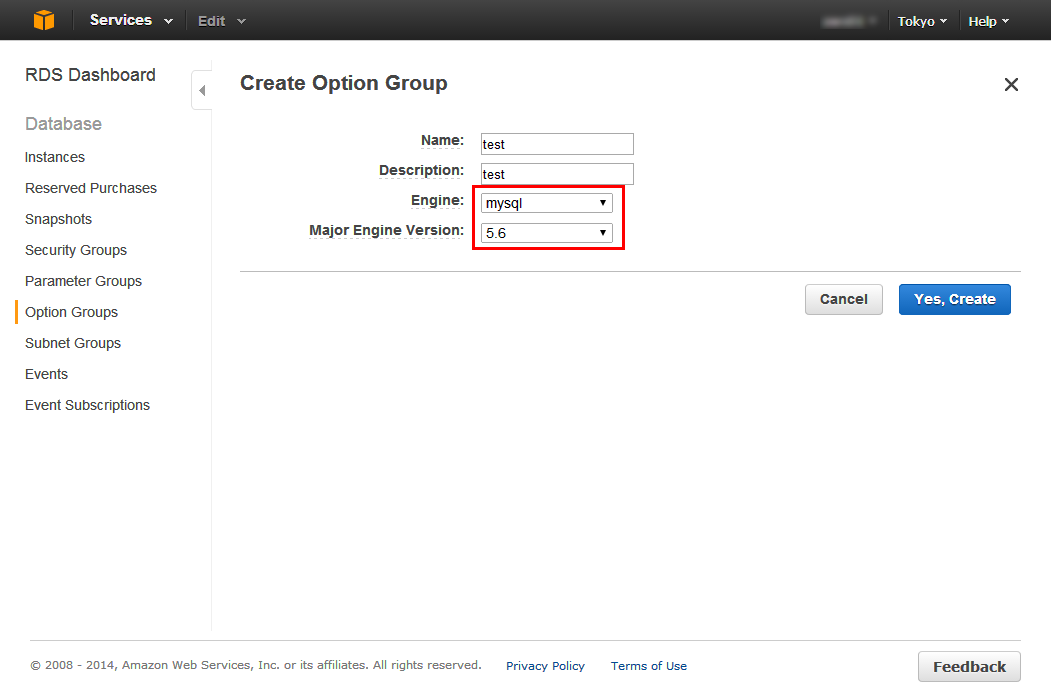Select Option Groups in the sidebar
Viewport: 1051px width, 691px height.
(x=71, y=312)
